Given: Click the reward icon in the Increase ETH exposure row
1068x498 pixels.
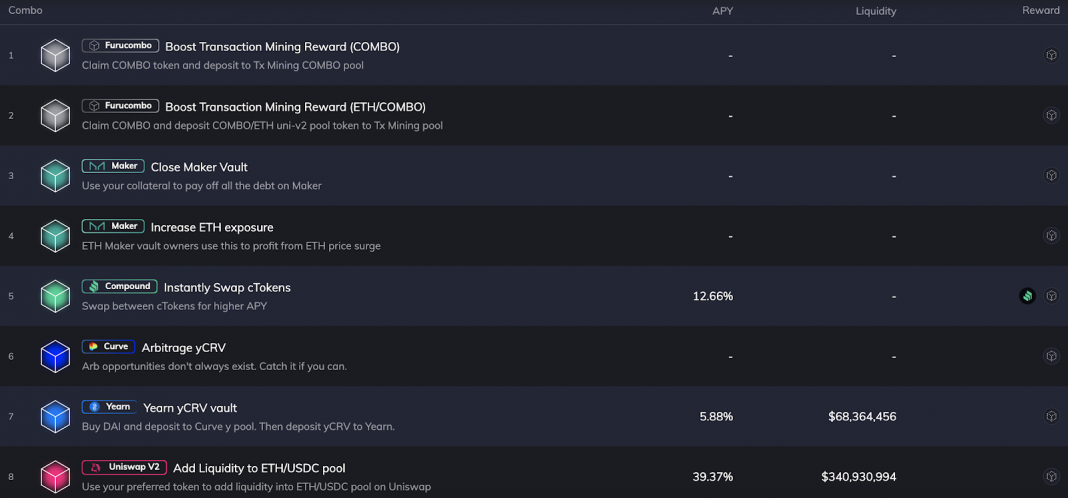Looking at the screenshot, I should (x=1051, y=236).
